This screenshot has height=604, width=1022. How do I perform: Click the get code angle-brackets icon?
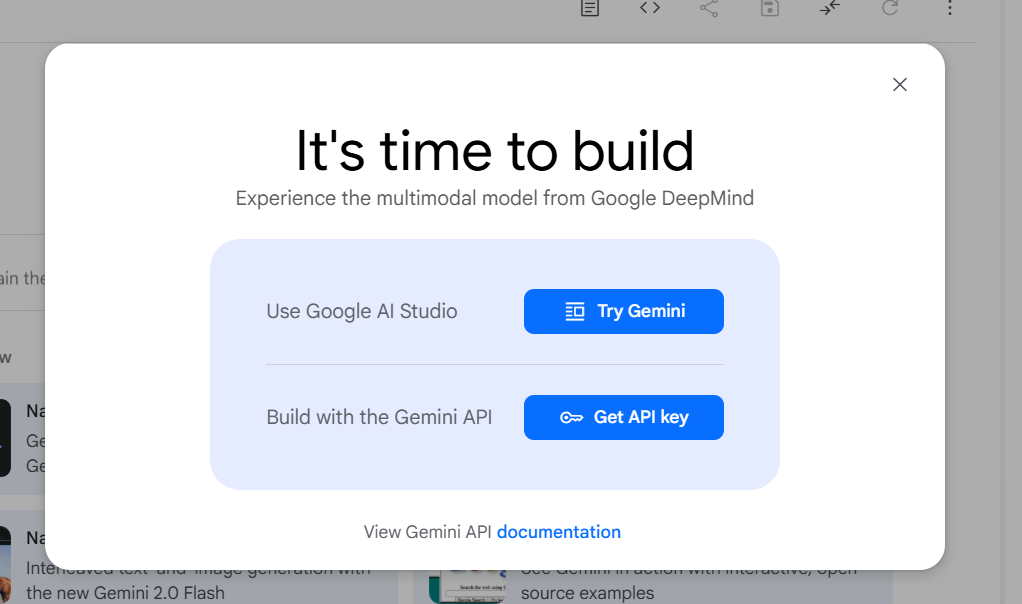tap(650, 8)
